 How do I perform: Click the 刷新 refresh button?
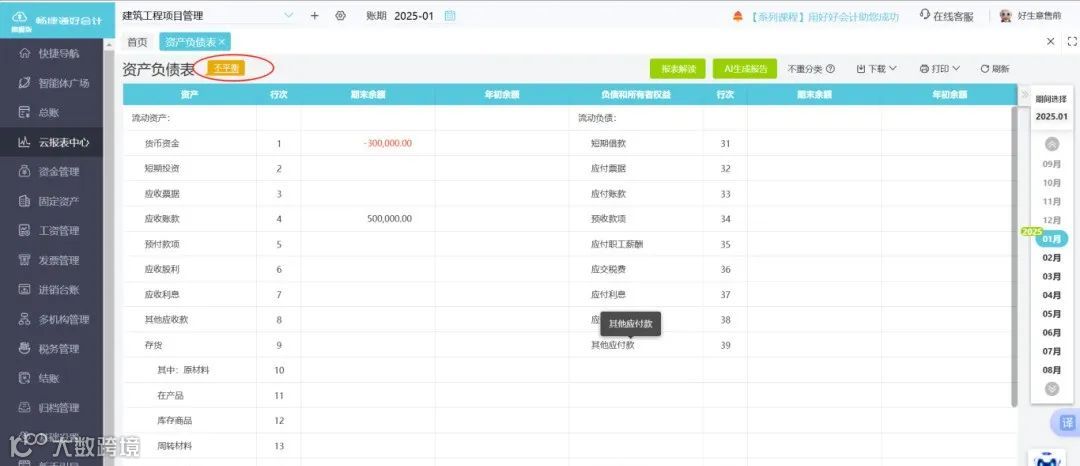point(995,69)
